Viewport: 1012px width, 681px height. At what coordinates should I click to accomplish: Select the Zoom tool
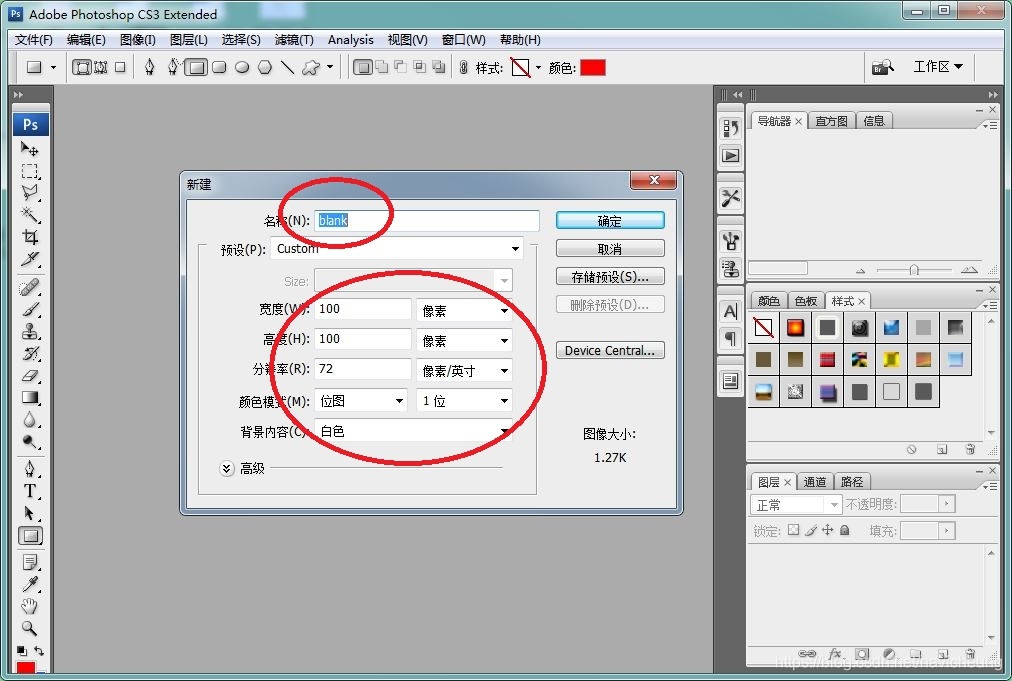[30, 628]
